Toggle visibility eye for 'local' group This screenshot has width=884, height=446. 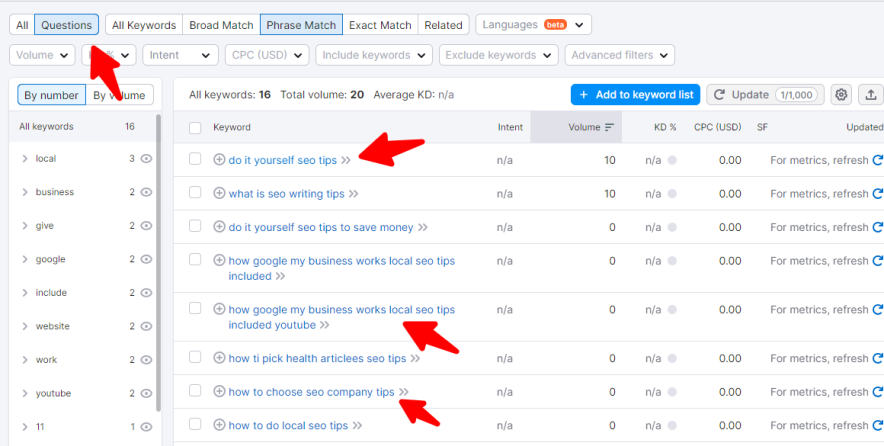147,159
